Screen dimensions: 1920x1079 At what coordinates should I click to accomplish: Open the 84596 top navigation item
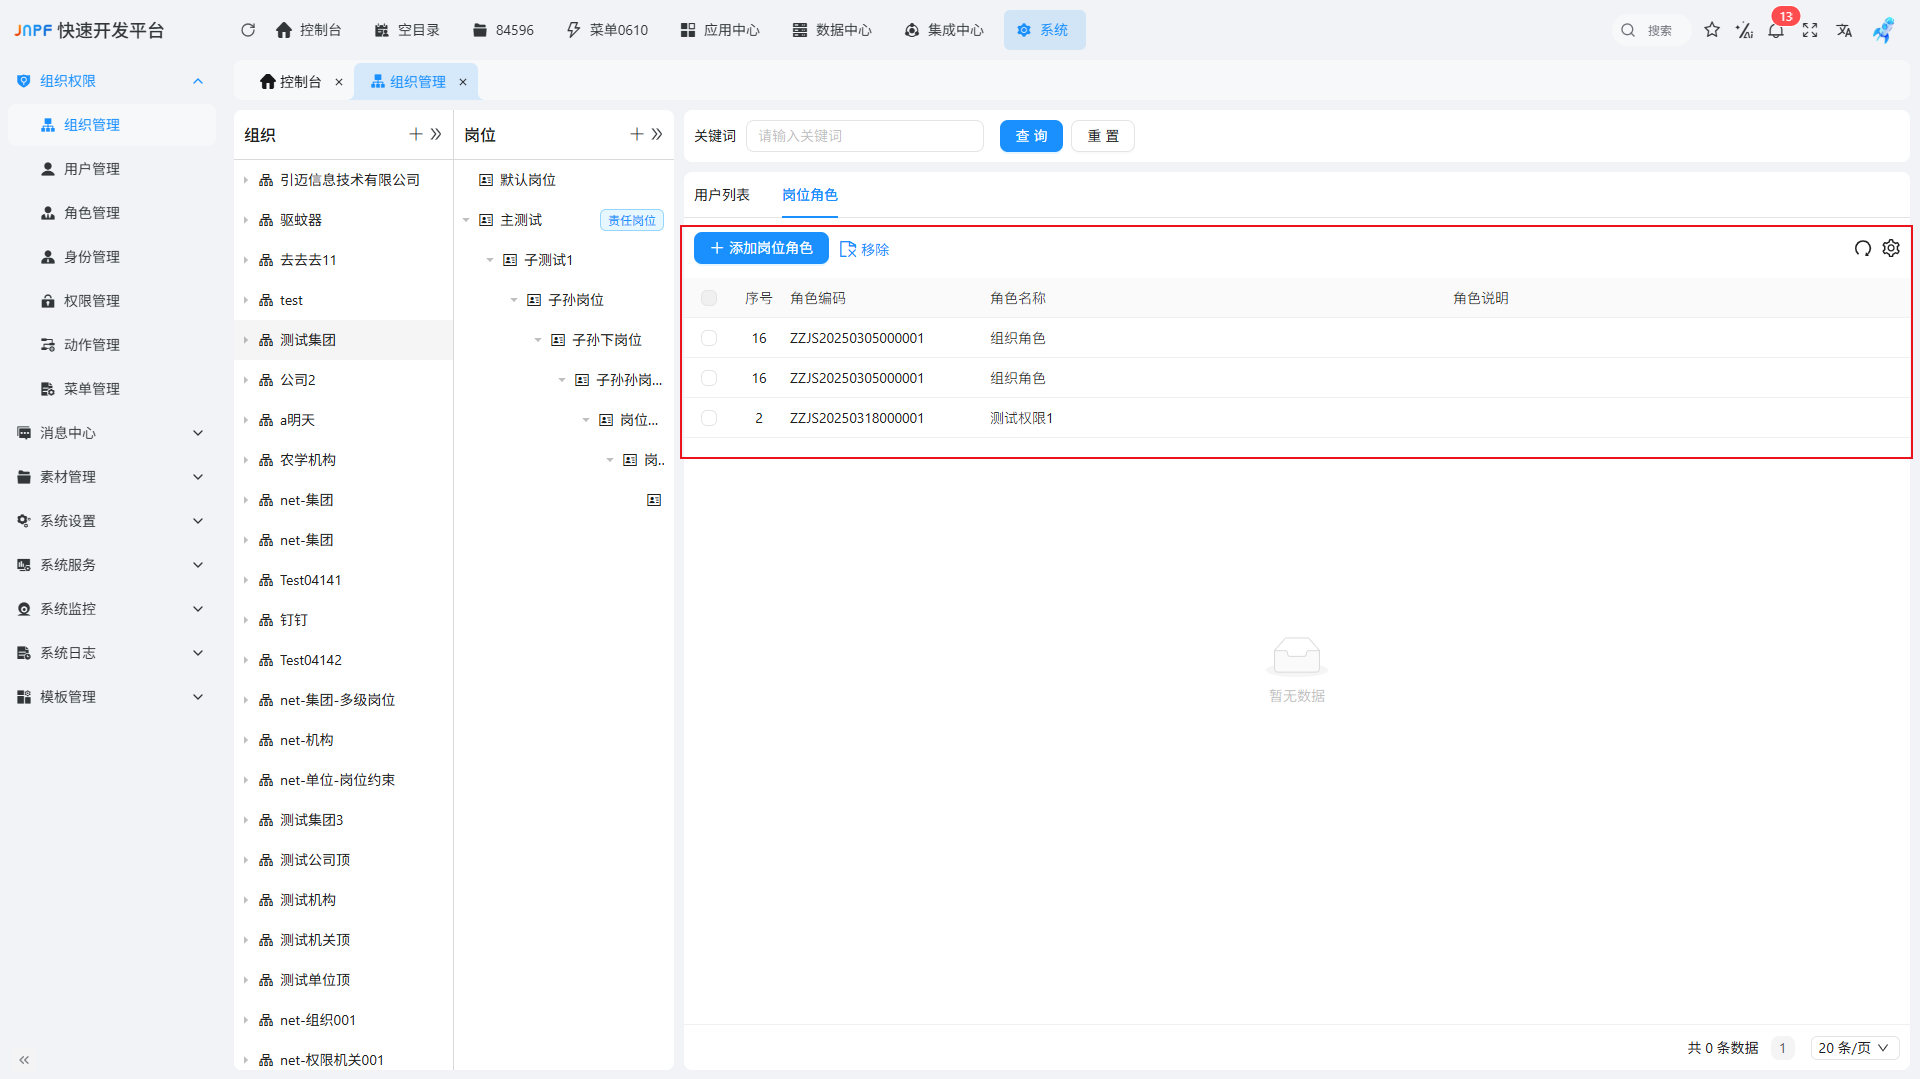[503, 30]
